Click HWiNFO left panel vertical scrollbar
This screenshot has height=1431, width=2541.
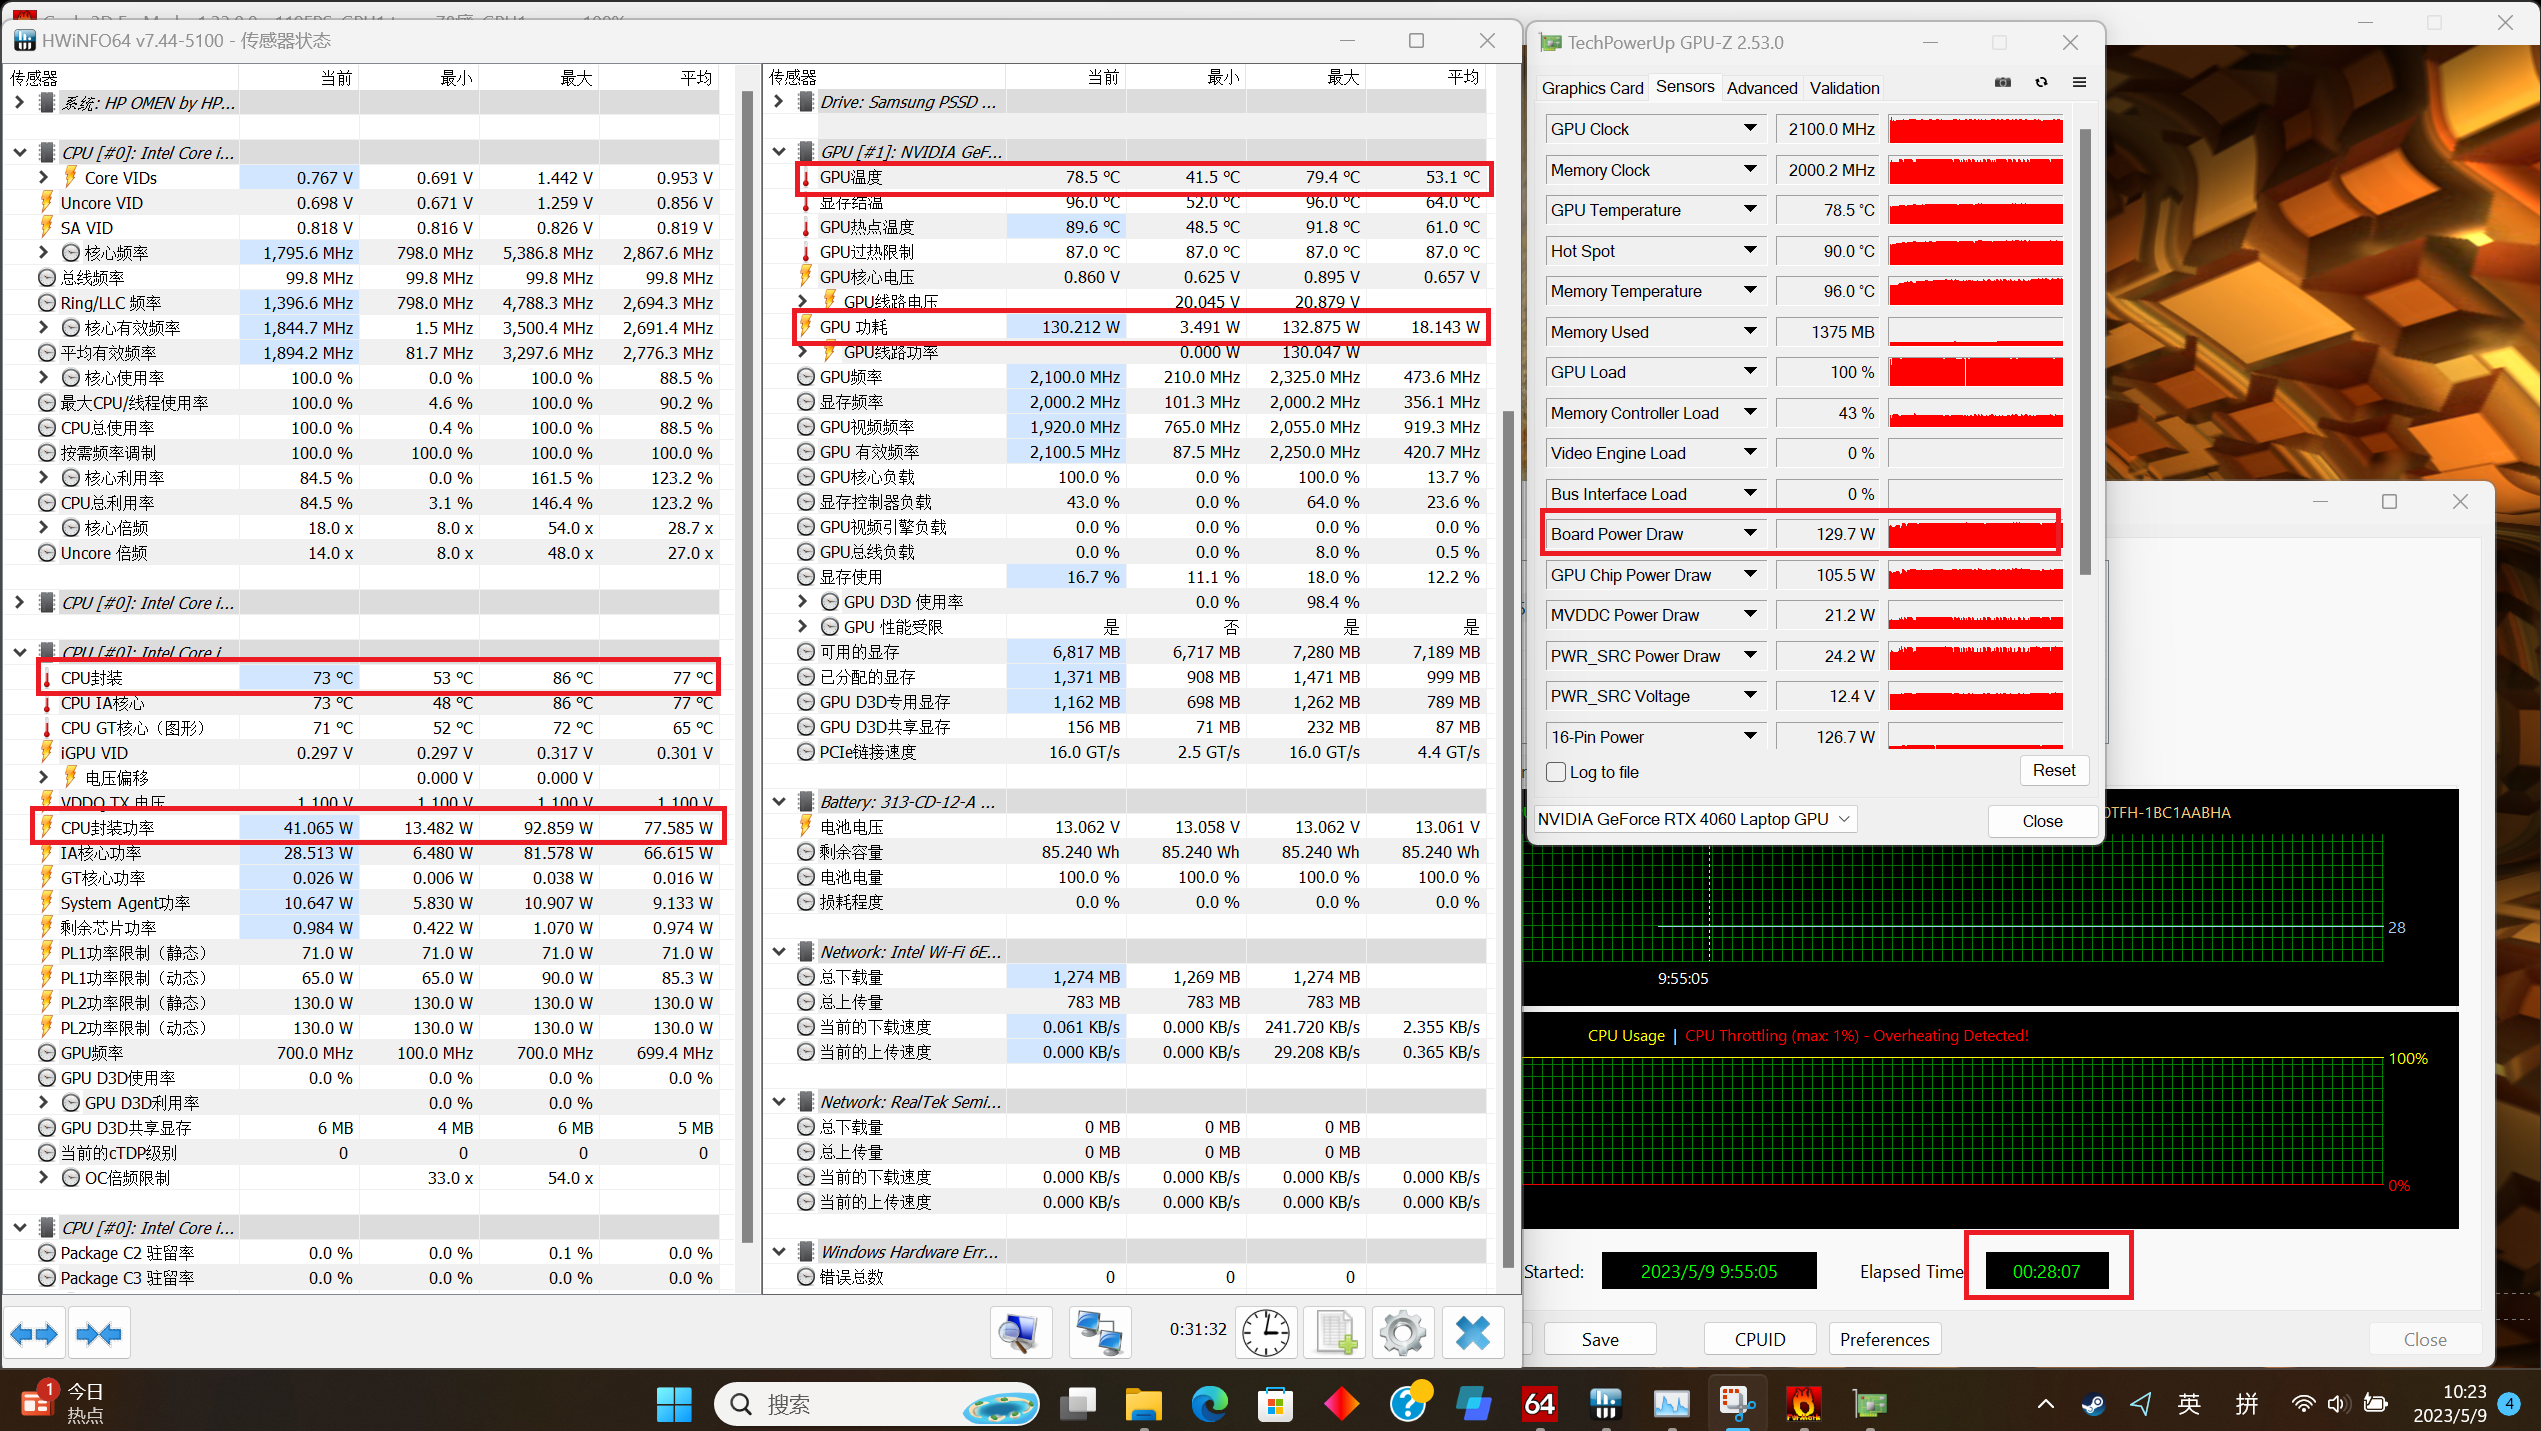pyautogui.click(x=747, y=665)
